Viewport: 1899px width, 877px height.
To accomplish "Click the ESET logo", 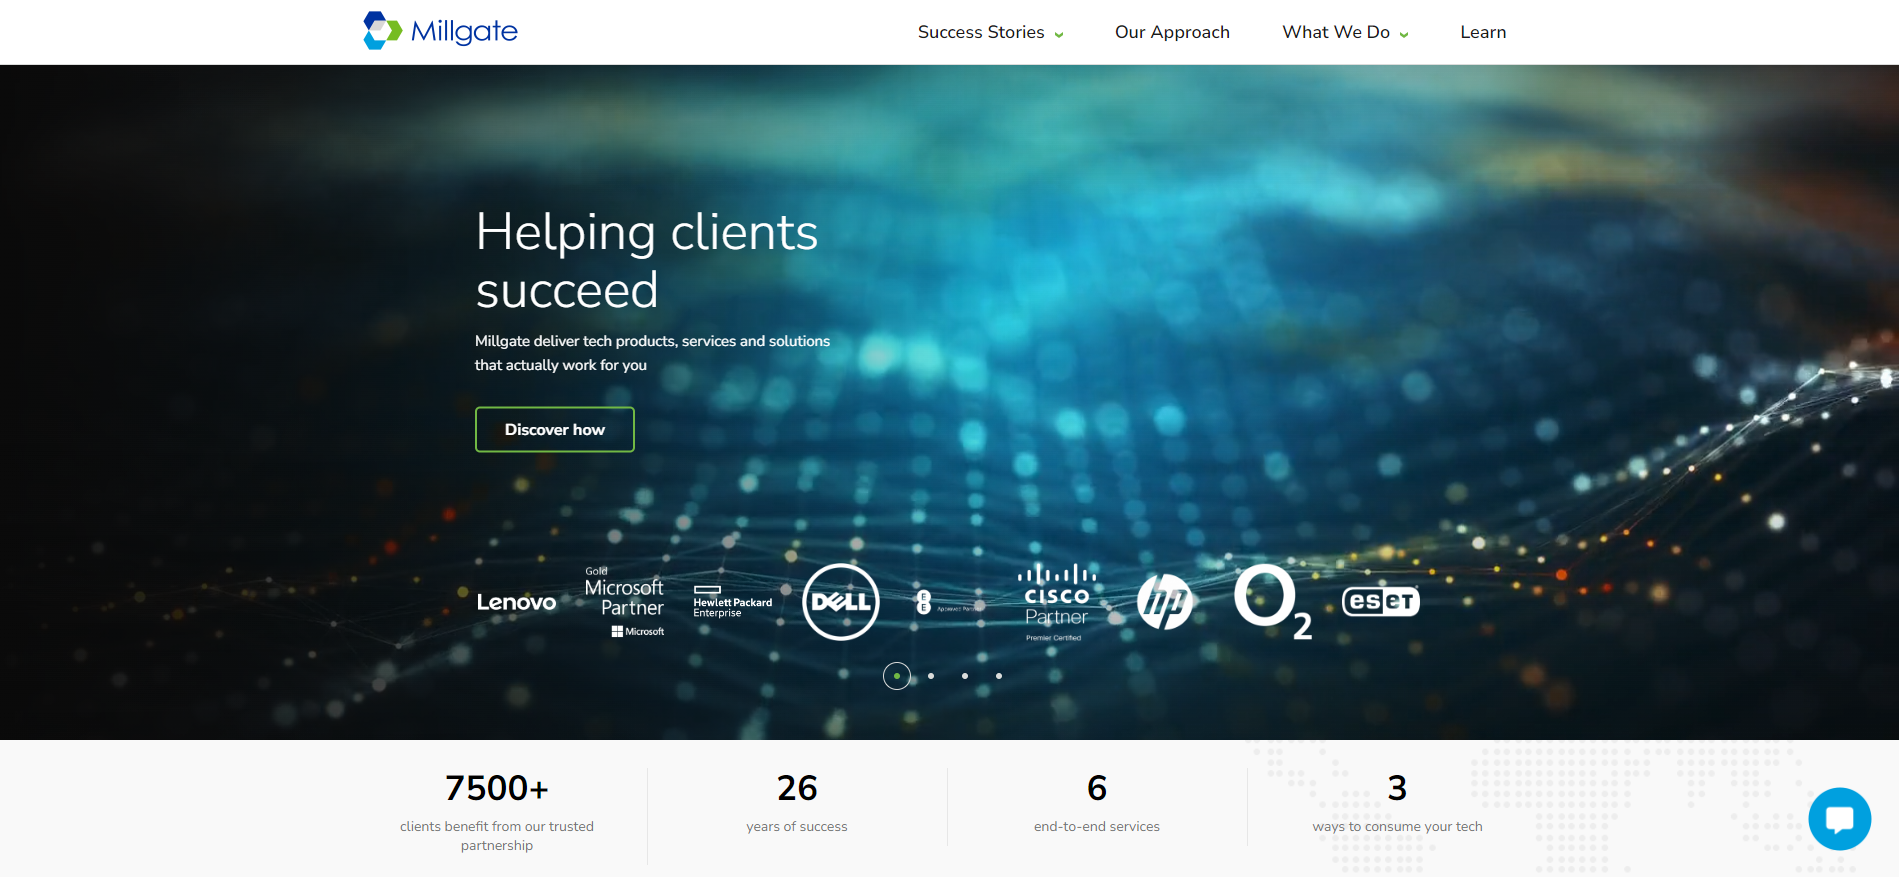I will coord(1381,601).
